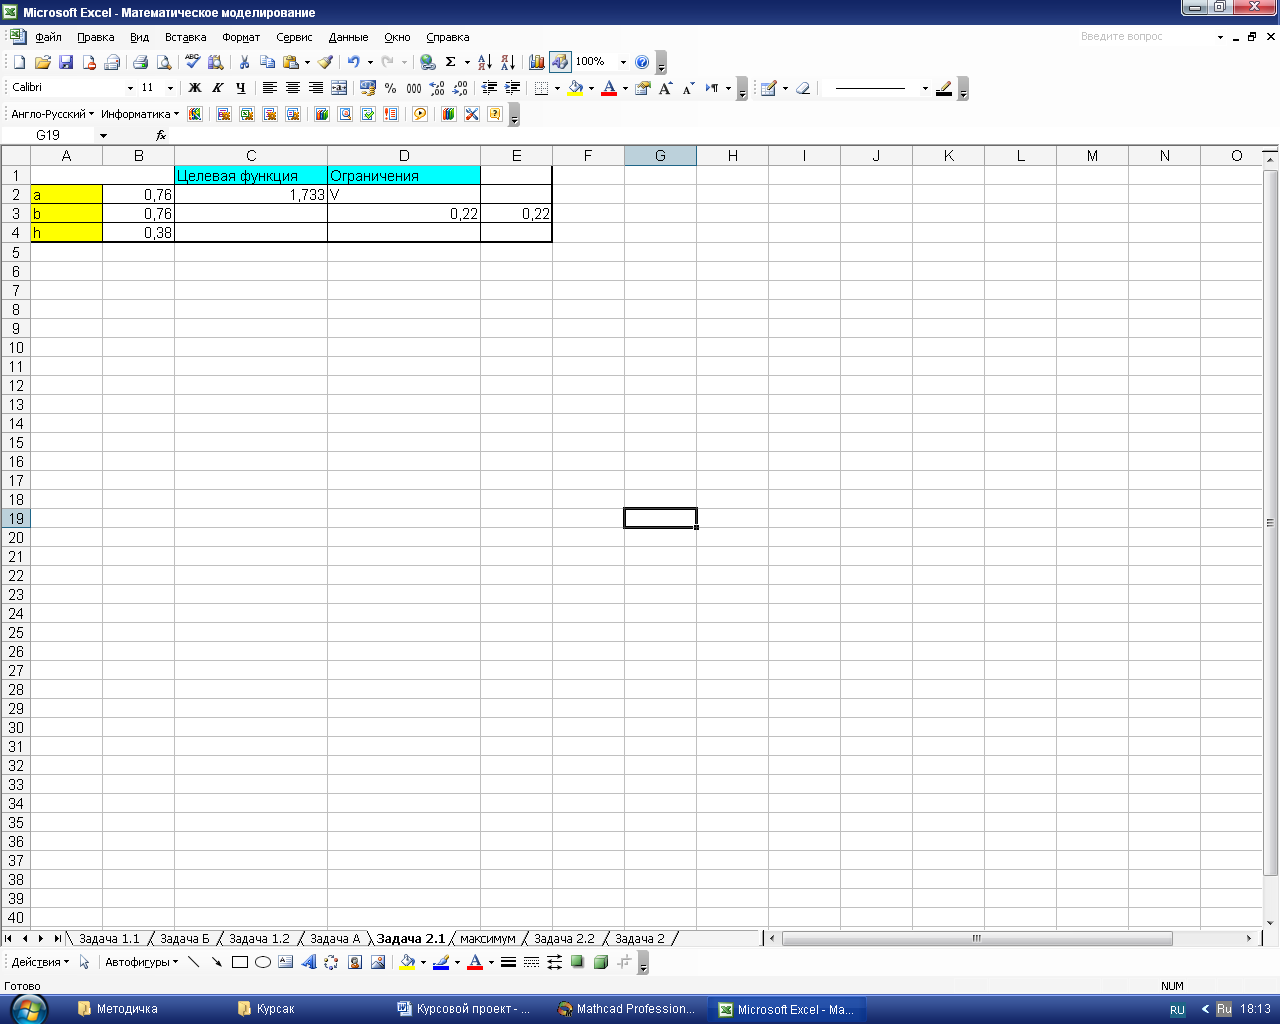Image resolution: width=1280 pixels, height=1024 pixels.
Task: Switch to Mathcad Professional taskbar button
Action: tap(626, 1009)
